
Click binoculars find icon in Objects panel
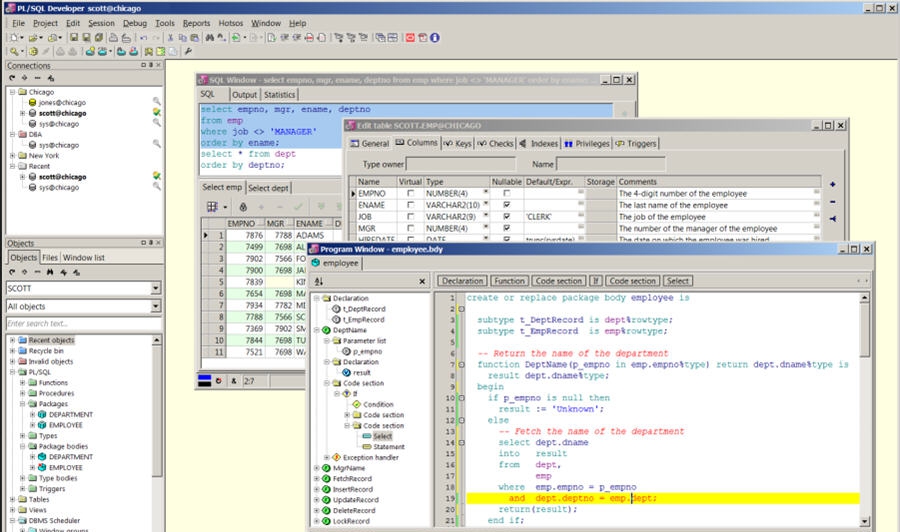click(x=50, y=271)
